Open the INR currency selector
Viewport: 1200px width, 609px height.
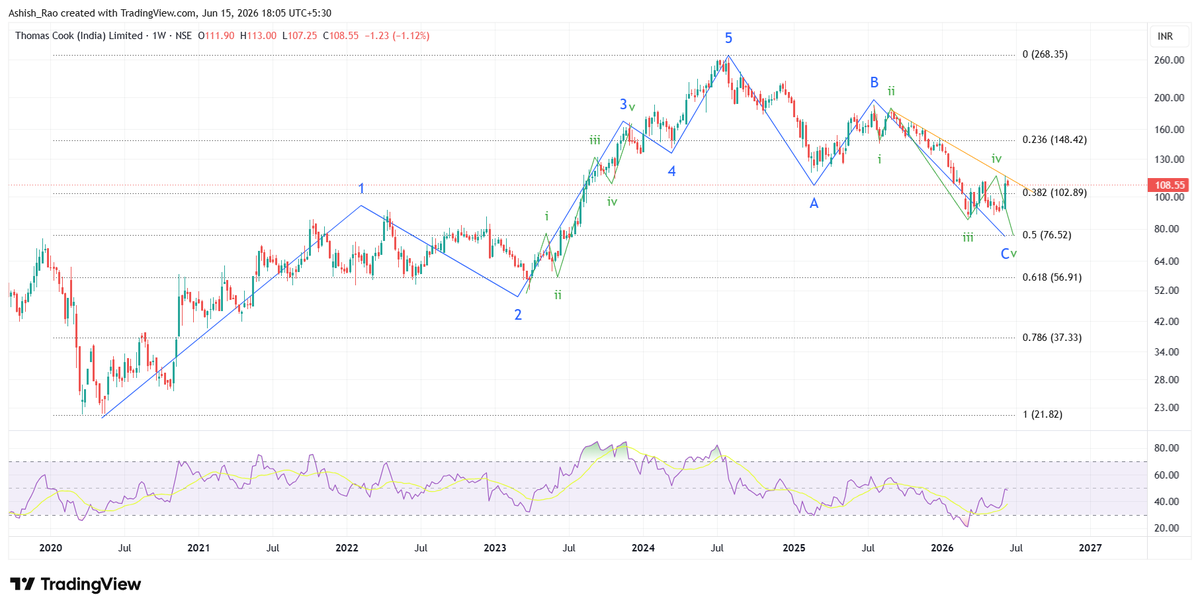coord(1165,36)
